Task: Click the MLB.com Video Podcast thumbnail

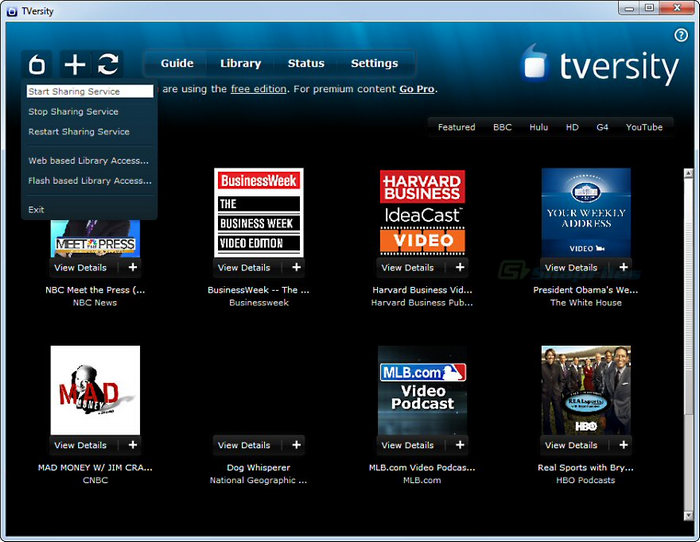Action: [x=422, y=390]
